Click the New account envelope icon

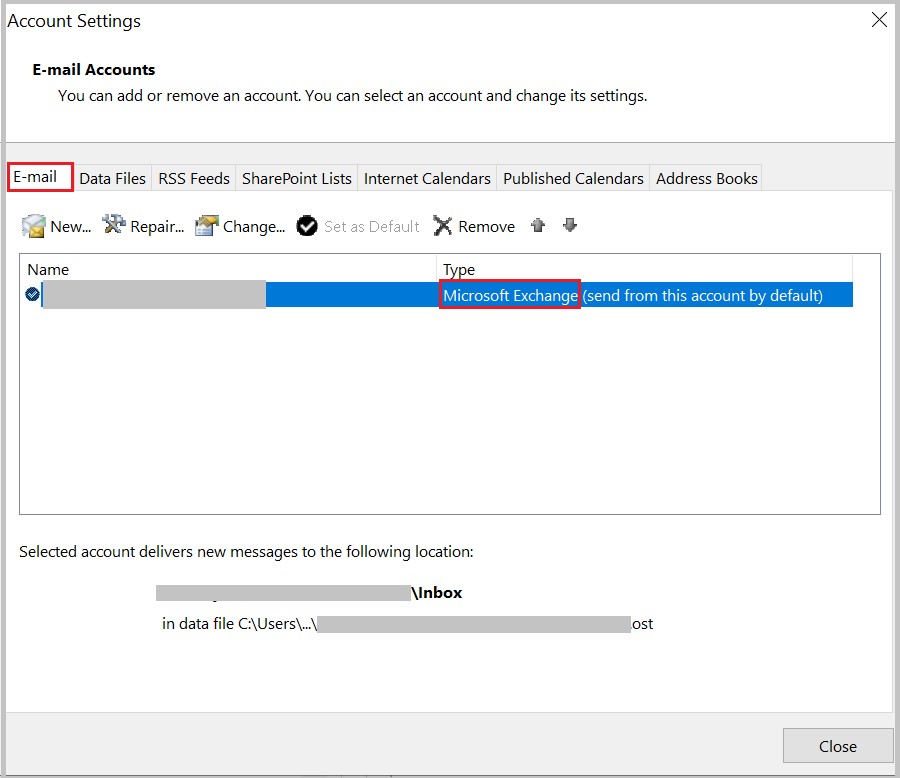(x=33, y=226)
